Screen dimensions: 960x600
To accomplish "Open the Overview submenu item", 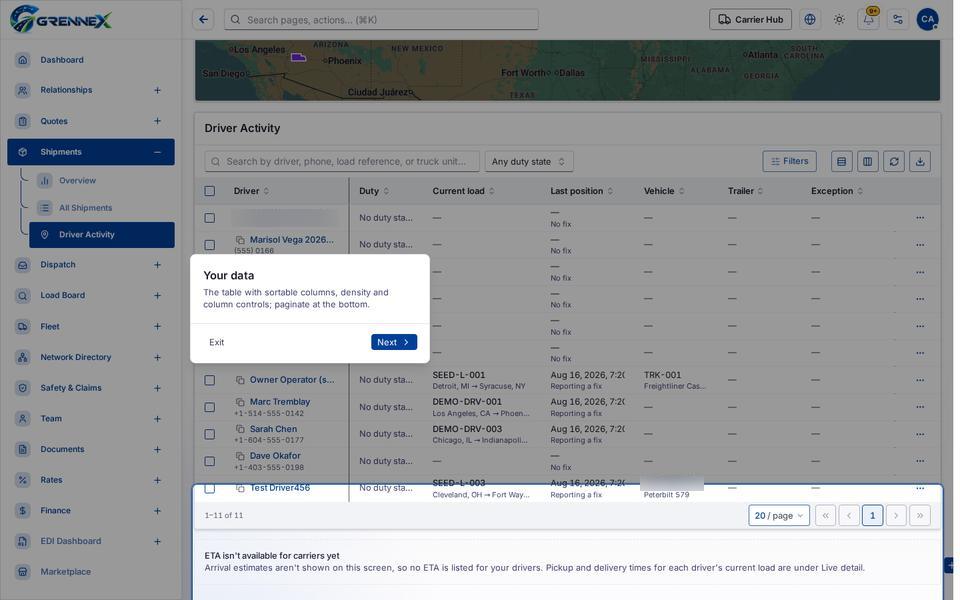I will click(x=77, y=181).
